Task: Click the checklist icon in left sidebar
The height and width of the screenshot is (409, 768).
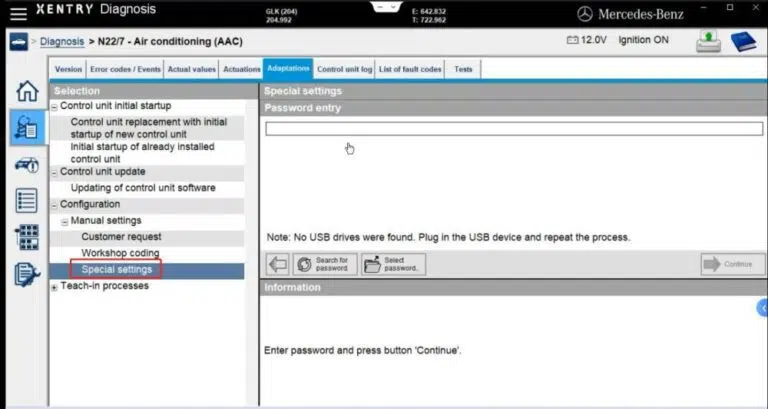Action: [x=27, y=200]
